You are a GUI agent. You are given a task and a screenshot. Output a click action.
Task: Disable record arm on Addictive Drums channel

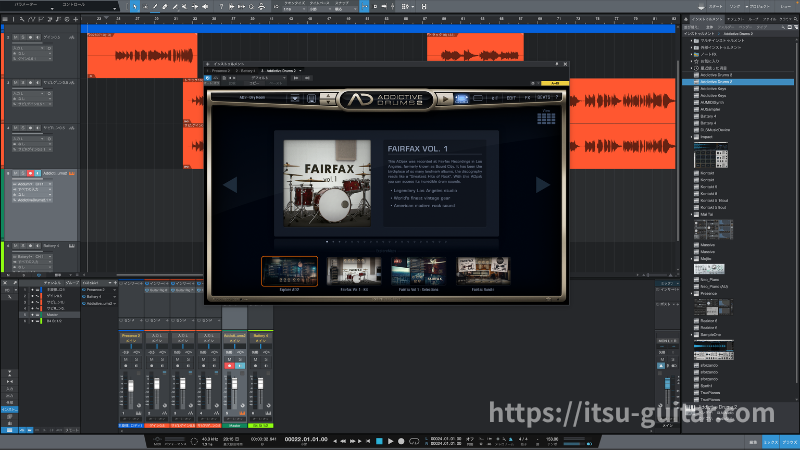pos(229,366)
